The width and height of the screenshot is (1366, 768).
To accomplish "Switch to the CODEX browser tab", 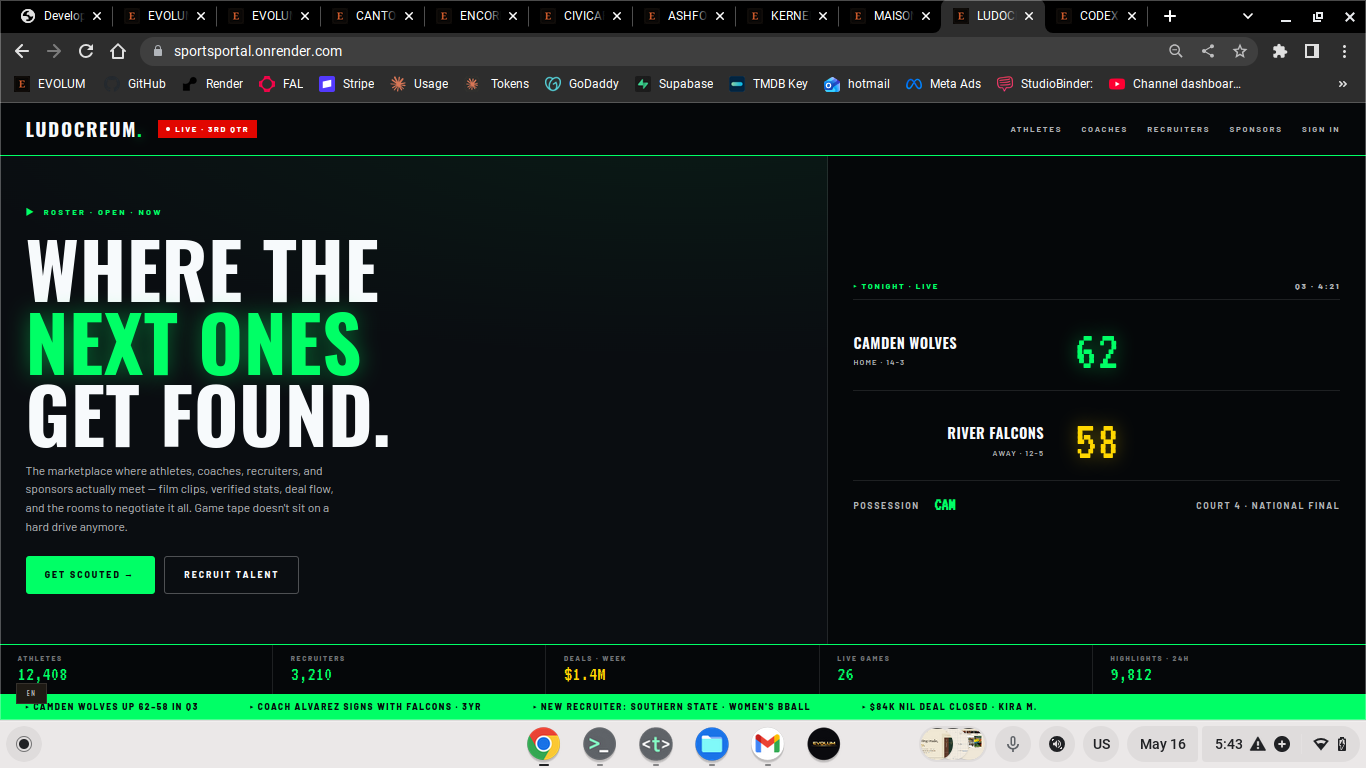I will [1097, 16].
